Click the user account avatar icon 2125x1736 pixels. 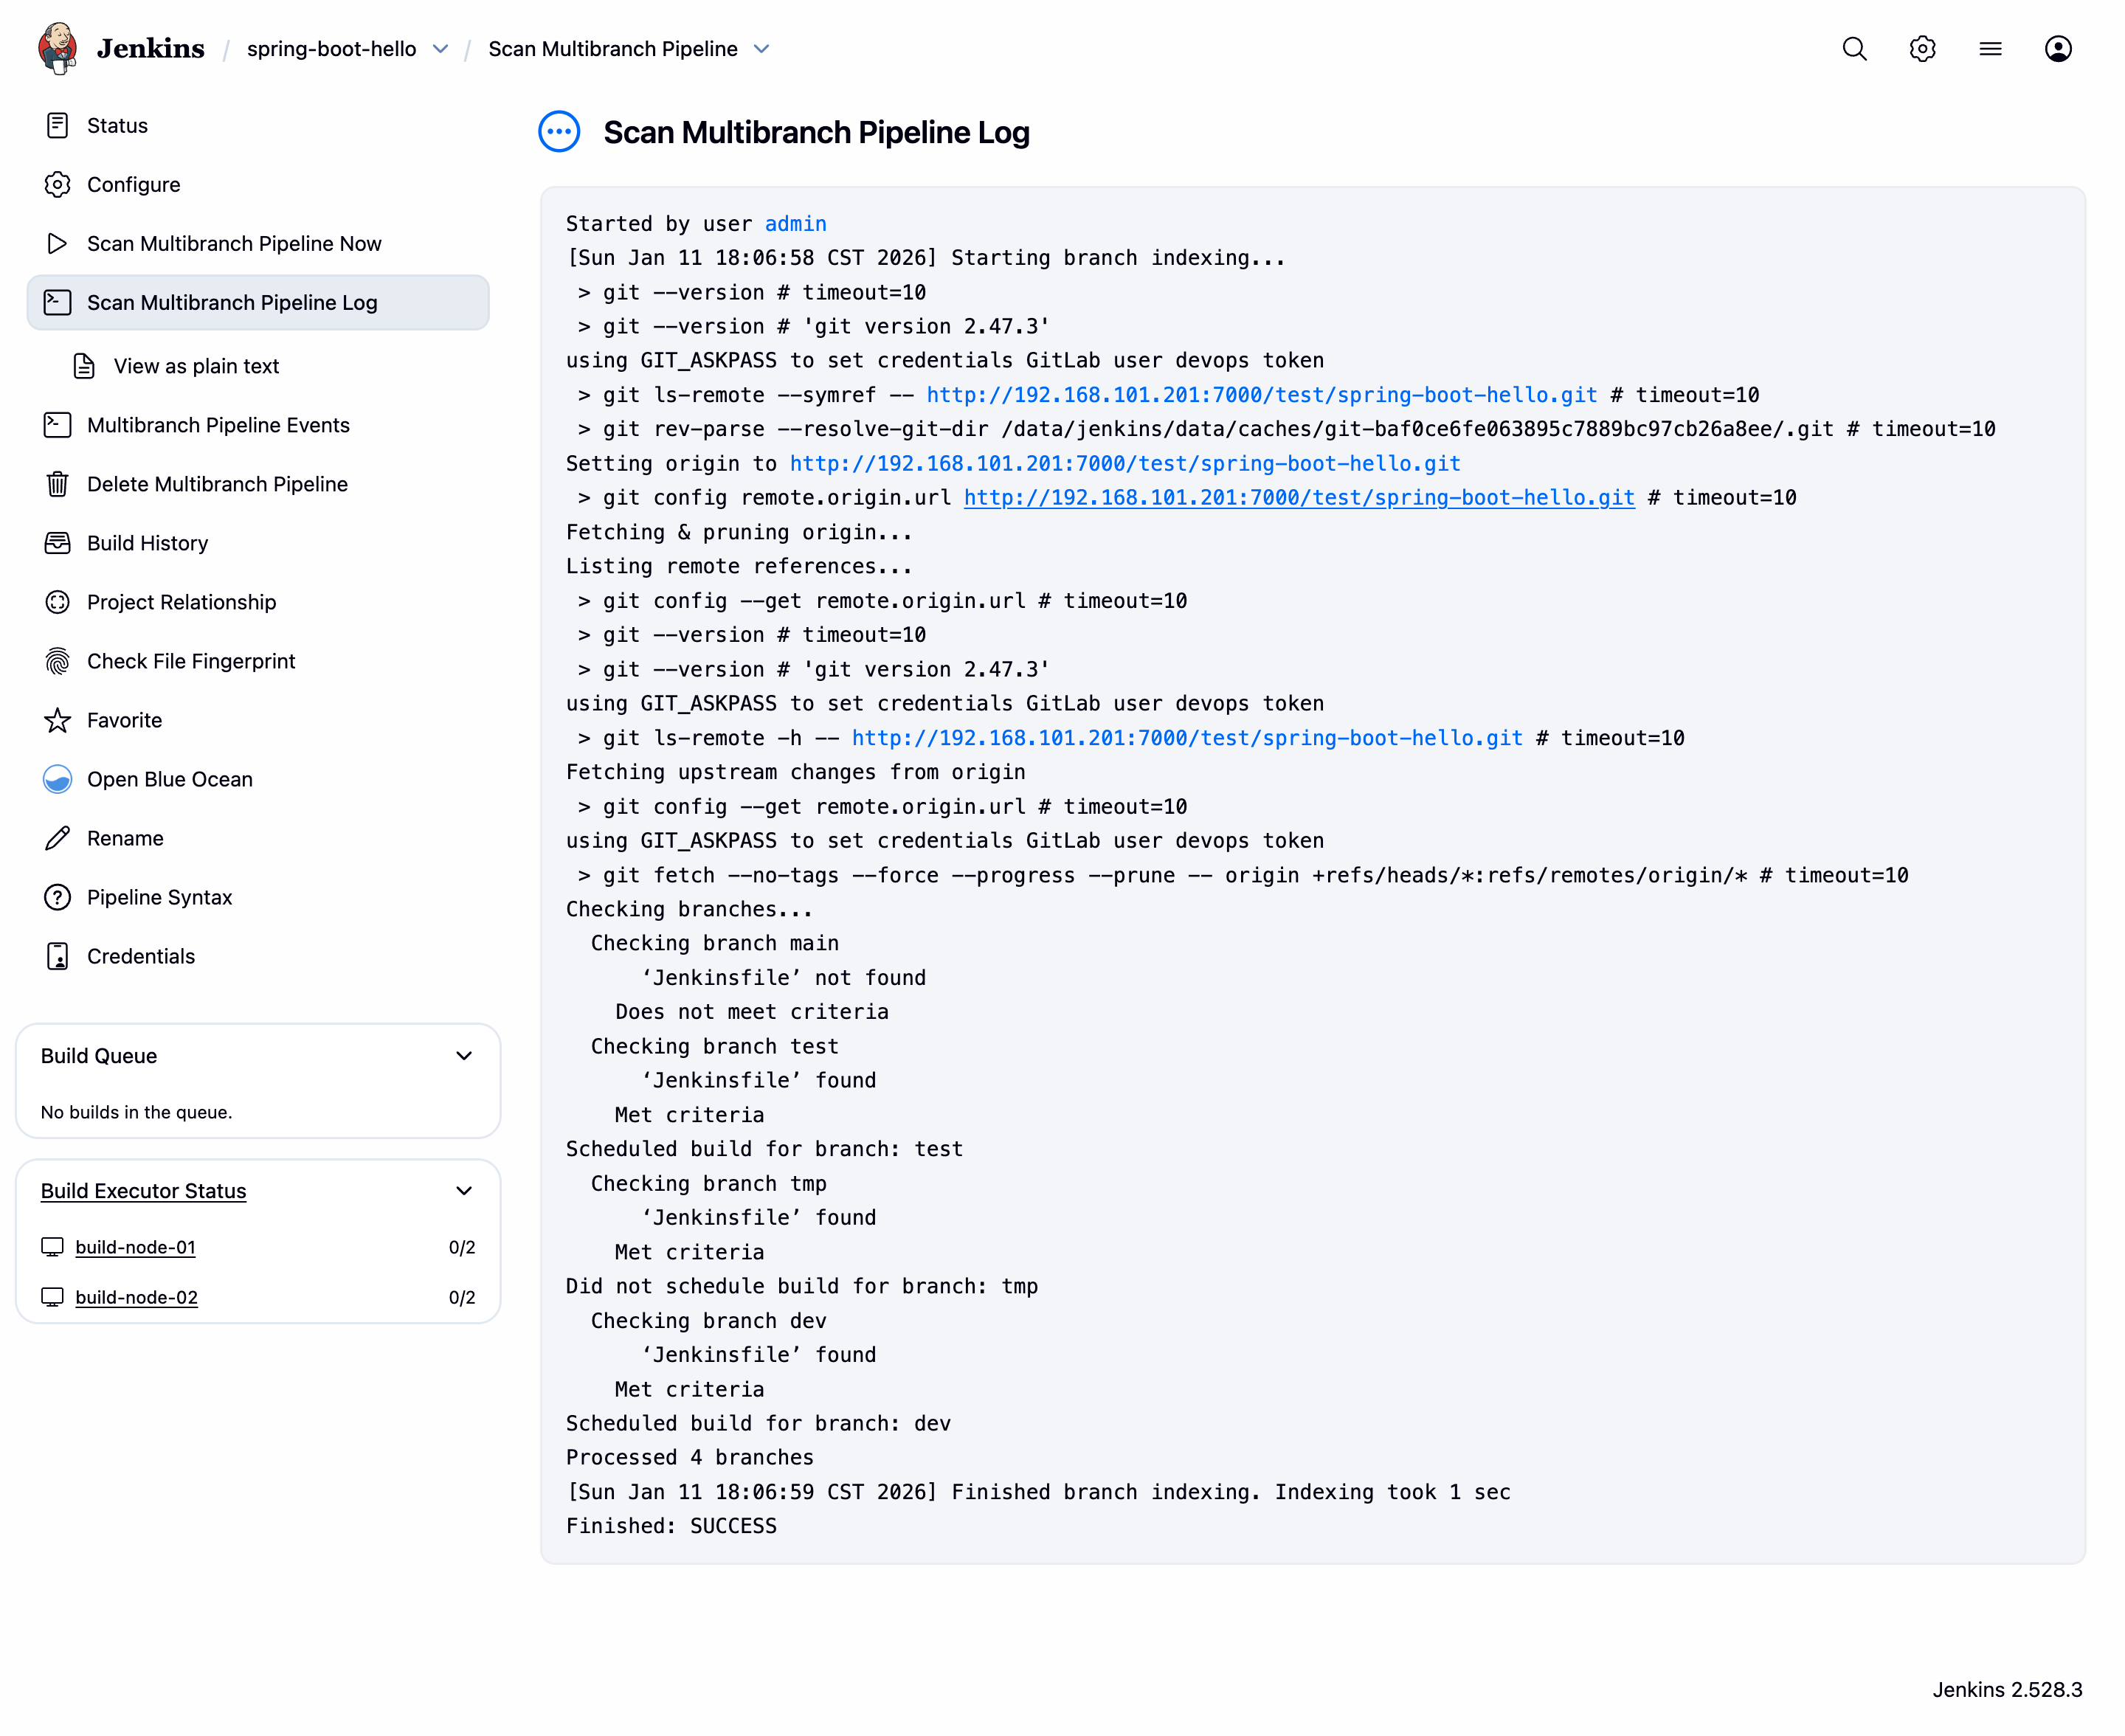pyautogui.click(x=2057, y=49)
